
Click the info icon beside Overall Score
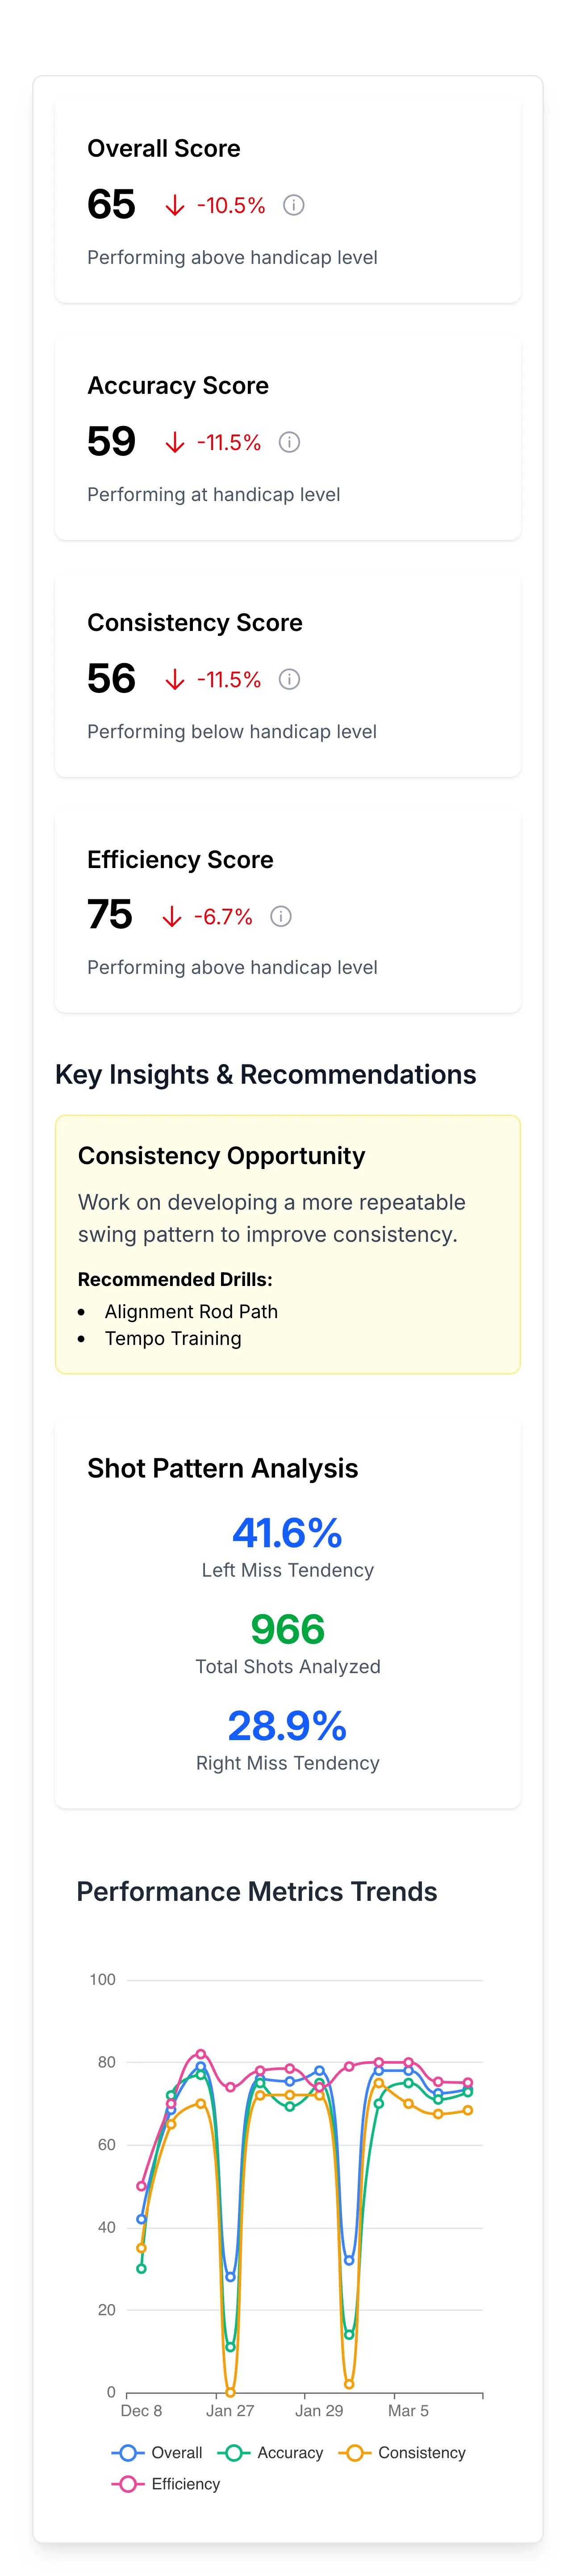(293, 205)
